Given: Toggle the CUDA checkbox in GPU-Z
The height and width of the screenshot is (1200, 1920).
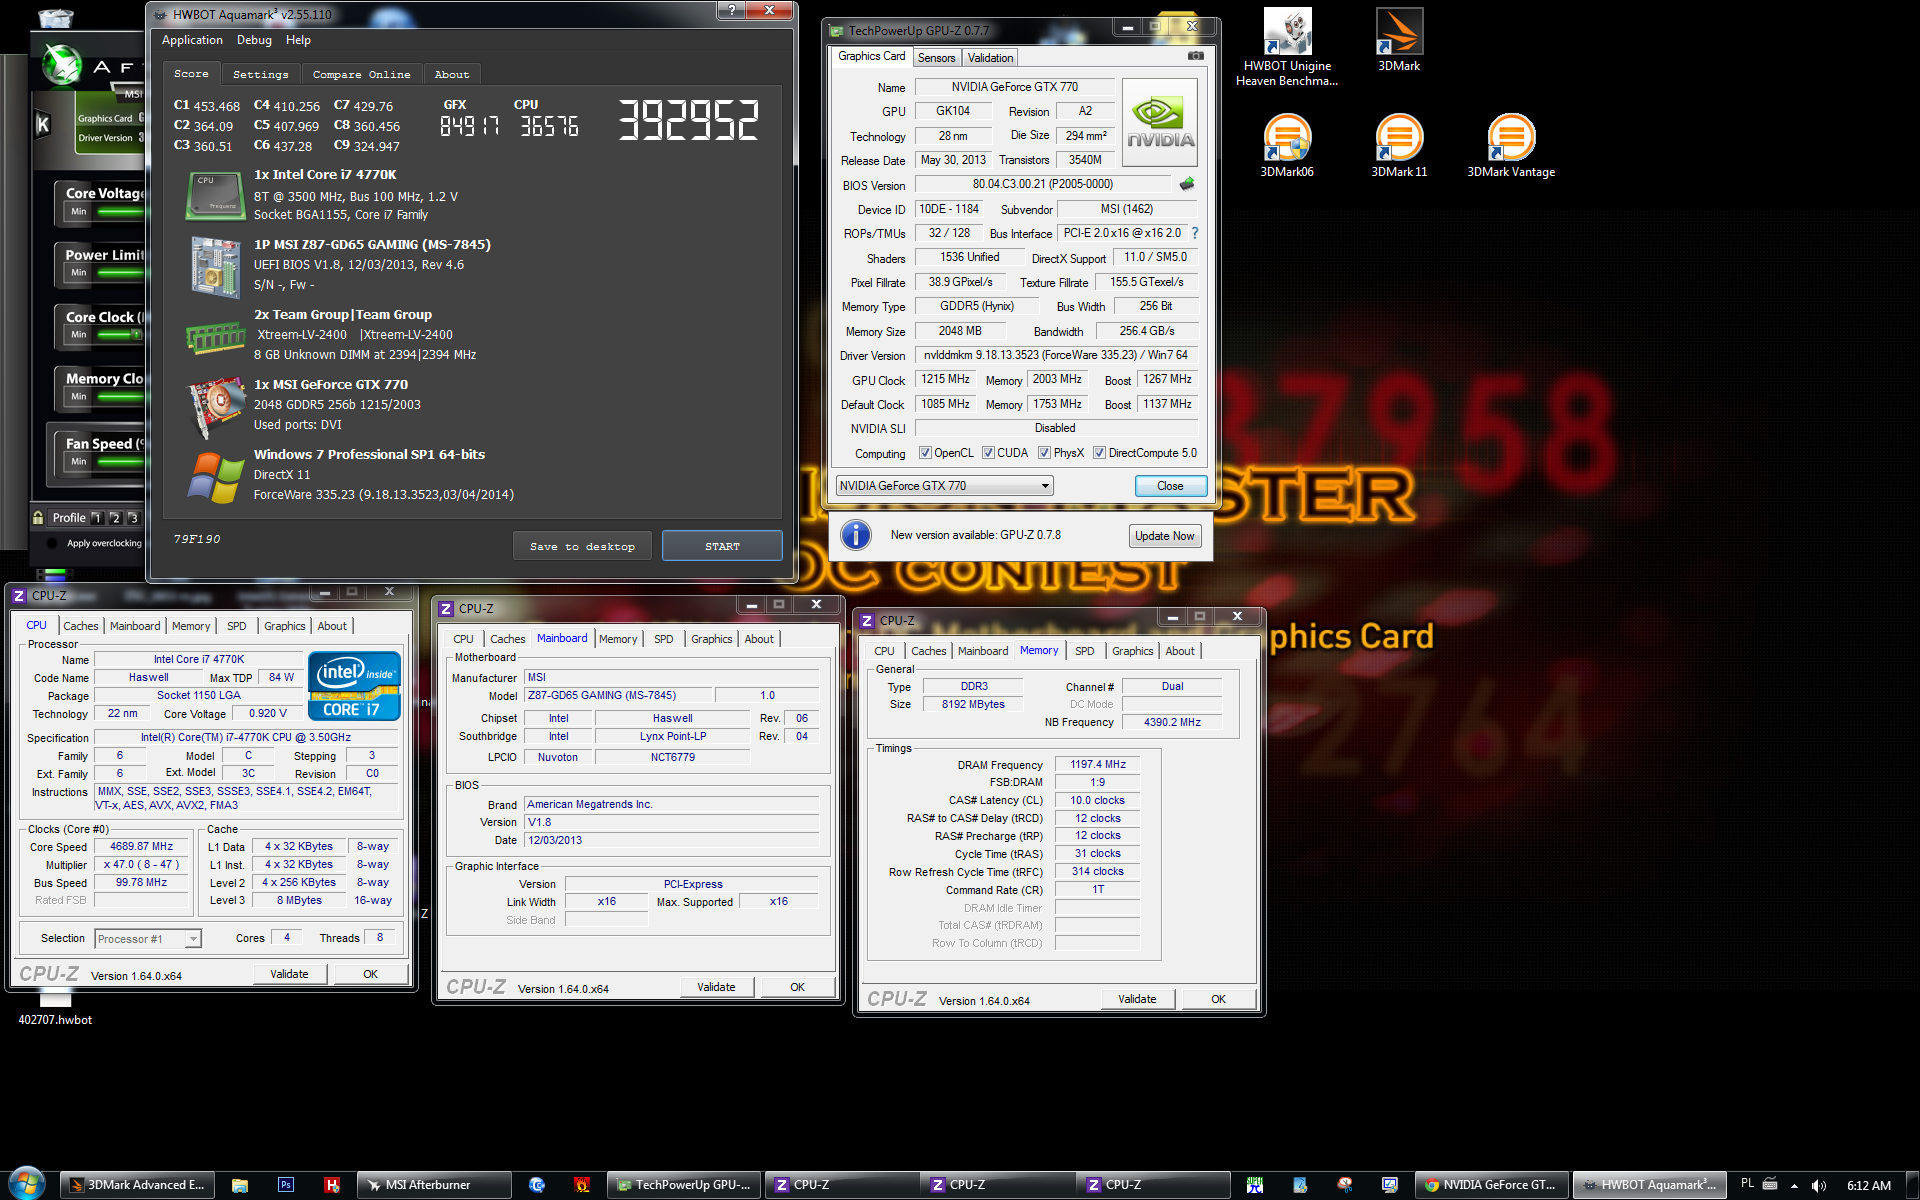Looking at the screenshot, I should click(x=988, y=453).
